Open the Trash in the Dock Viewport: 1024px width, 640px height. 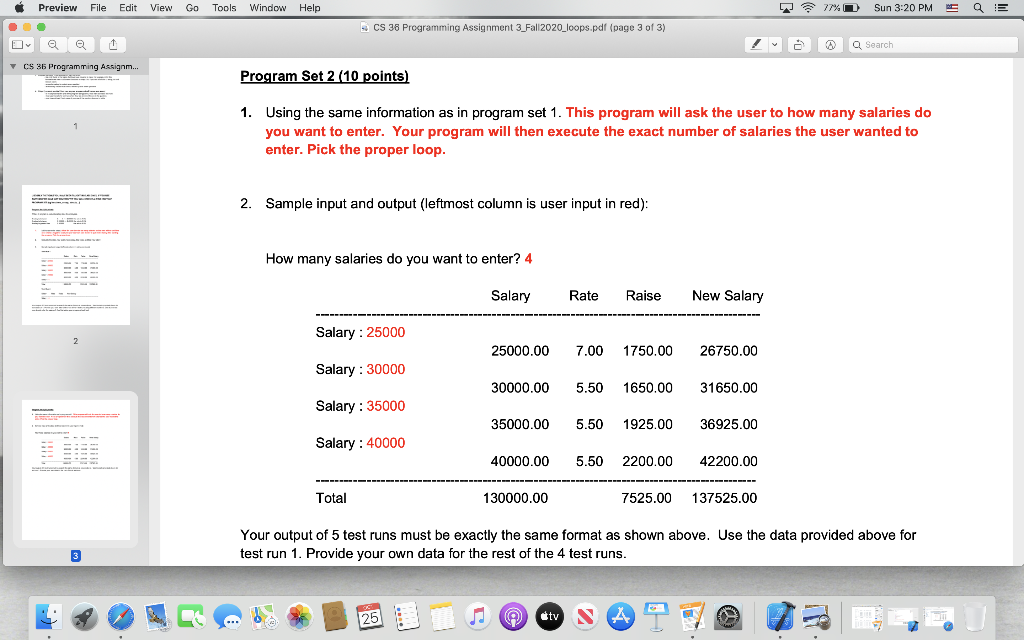tap(974, 616)
